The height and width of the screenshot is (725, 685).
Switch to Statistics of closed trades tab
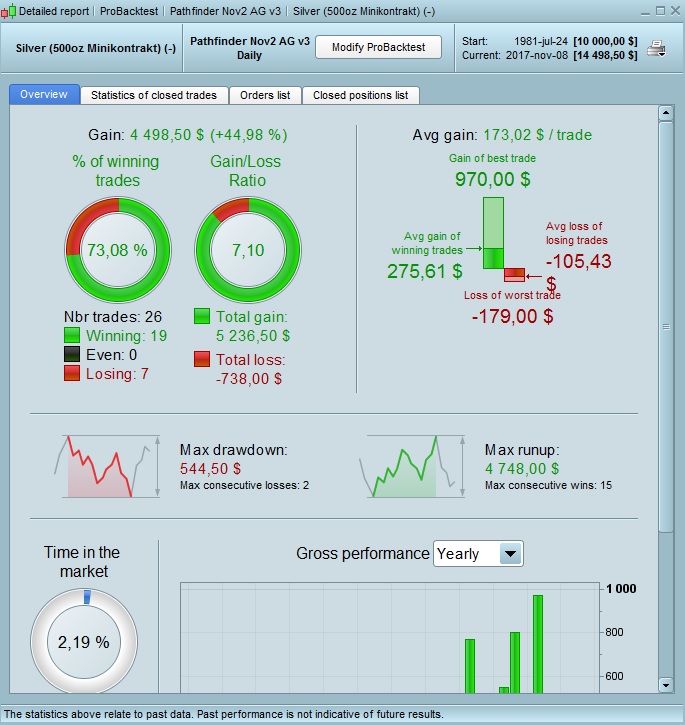pyautogui.click(x=154, y=95)
